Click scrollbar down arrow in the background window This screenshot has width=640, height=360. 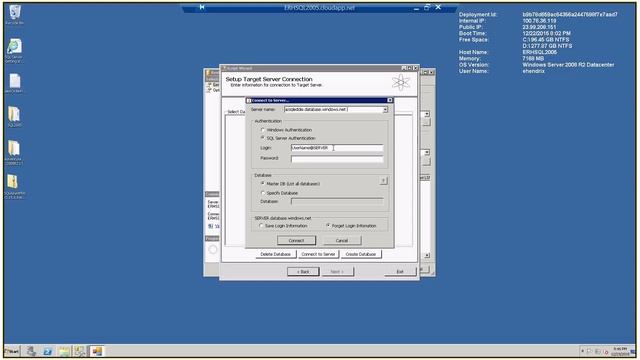(x=427, y=256)
